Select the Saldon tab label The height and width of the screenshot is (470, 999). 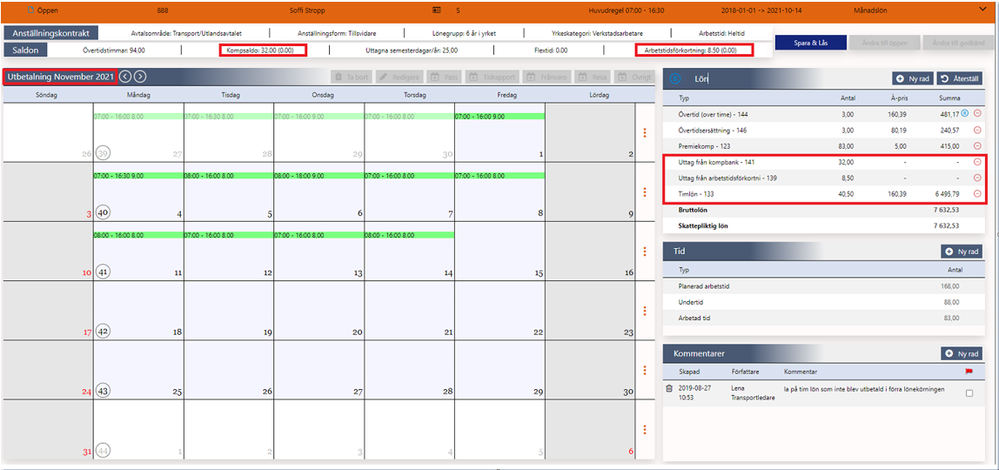coord(25,50)
